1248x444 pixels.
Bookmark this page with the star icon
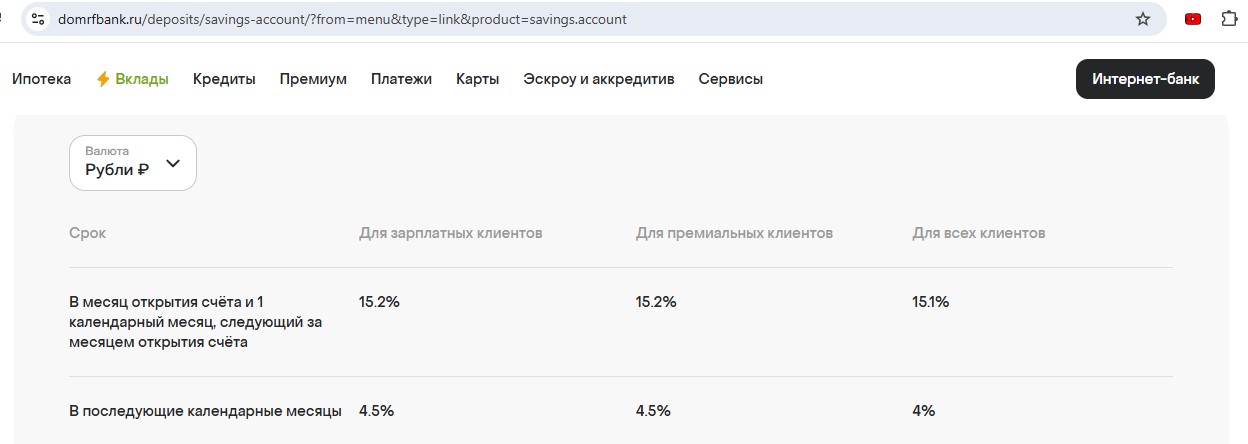pyautogui.click(x=1143, y=19)
